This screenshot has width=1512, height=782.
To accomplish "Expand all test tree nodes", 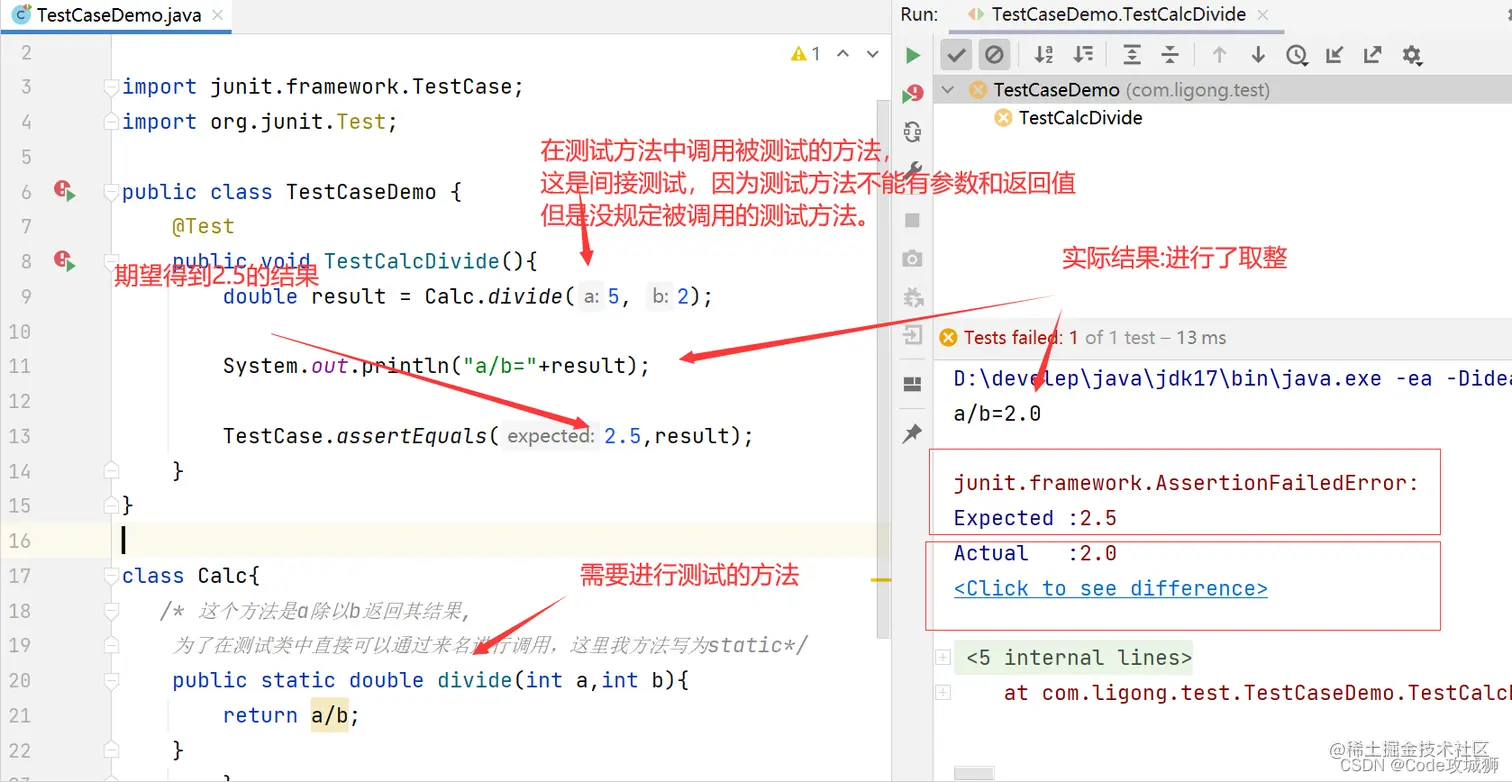I will pyautogui.click(x=1131, y=55).
